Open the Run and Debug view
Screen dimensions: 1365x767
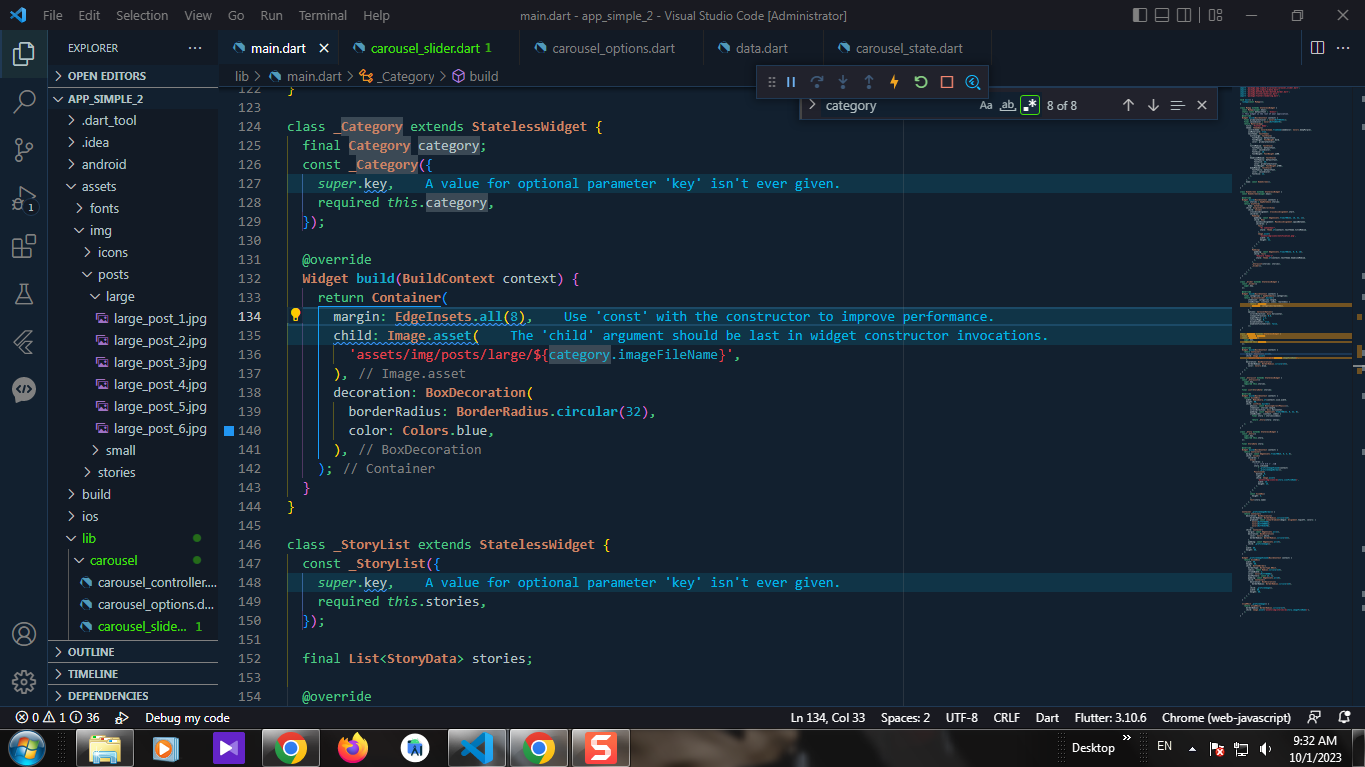[24, 198]
